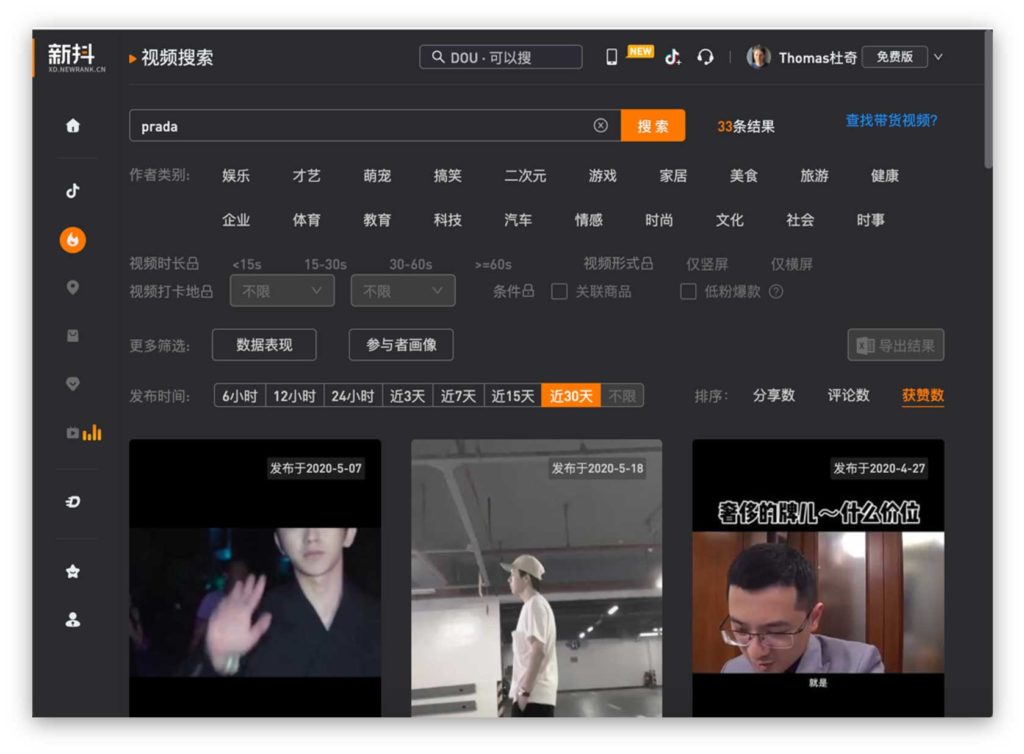The image size is (1024, 754).
Task: Click the 导出结果 export button
Action: point(895,345)
